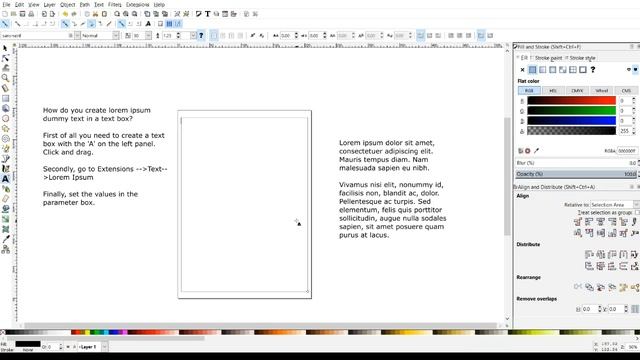Select the CMS color mode button
The width and height of the screenshot is (640, 360).
(626, 90)
